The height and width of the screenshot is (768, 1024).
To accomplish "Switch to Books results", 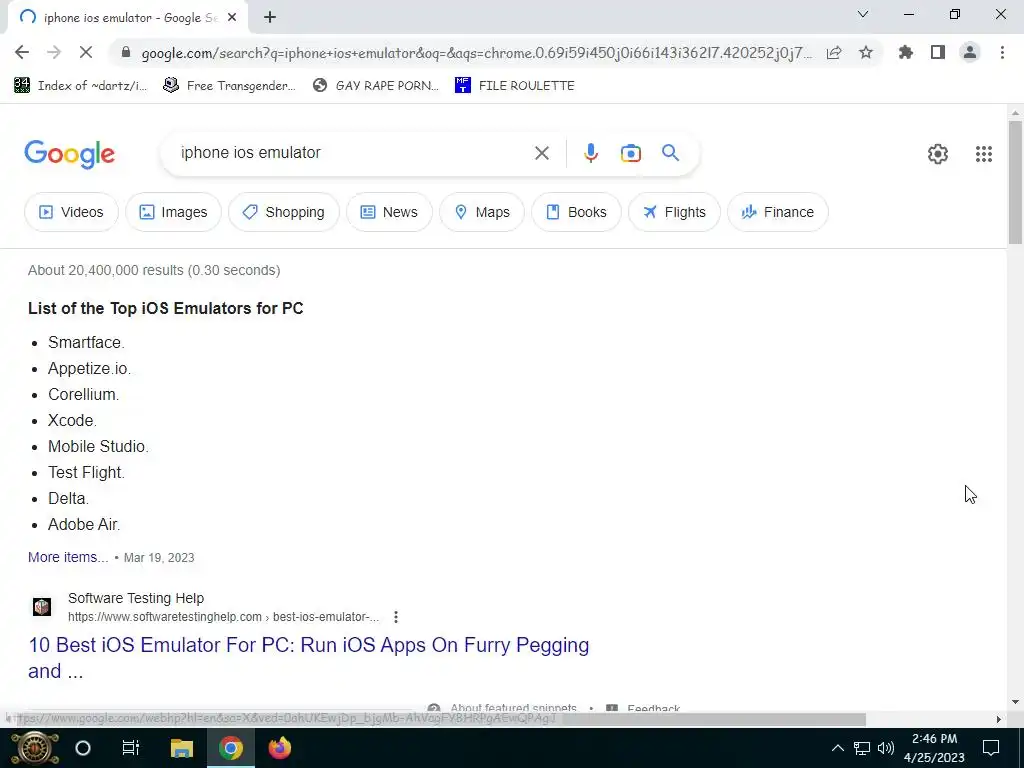I will click(x=576, y=212).
